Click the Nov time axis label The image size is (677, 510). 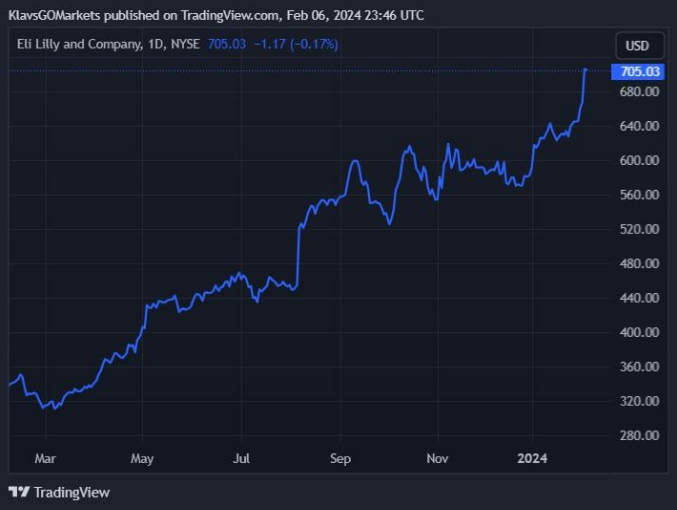pos(437,458)
